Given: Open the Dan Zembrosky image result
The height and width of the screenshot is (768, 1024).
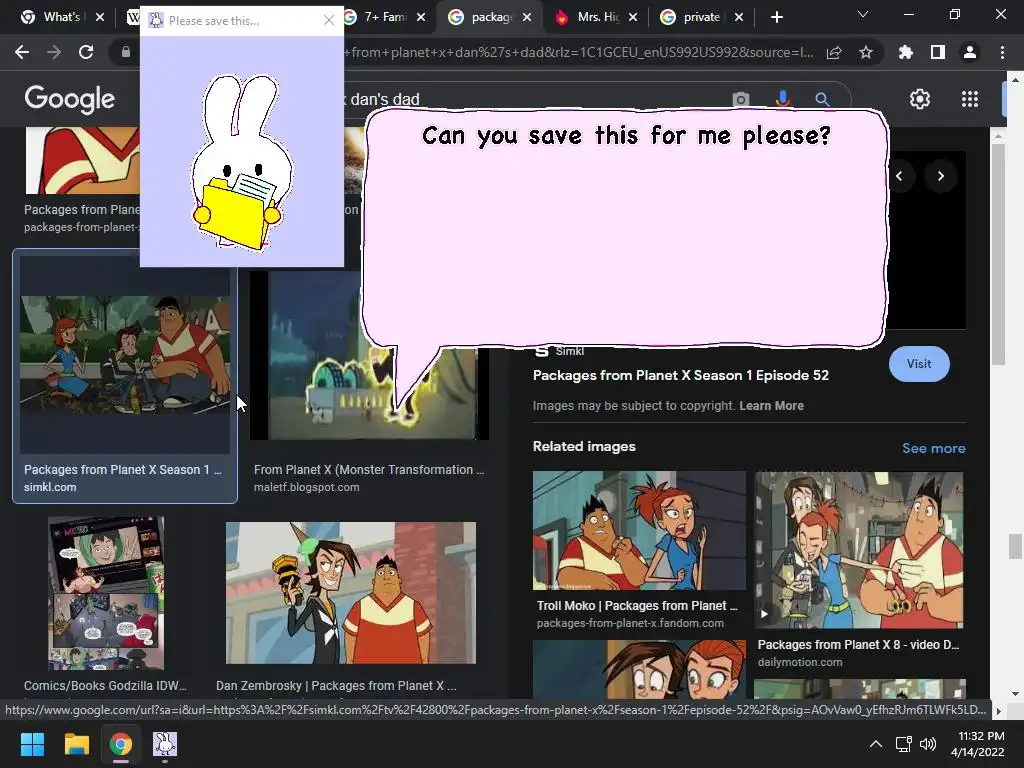Looking at the screenshot, I should click(351, 593).
